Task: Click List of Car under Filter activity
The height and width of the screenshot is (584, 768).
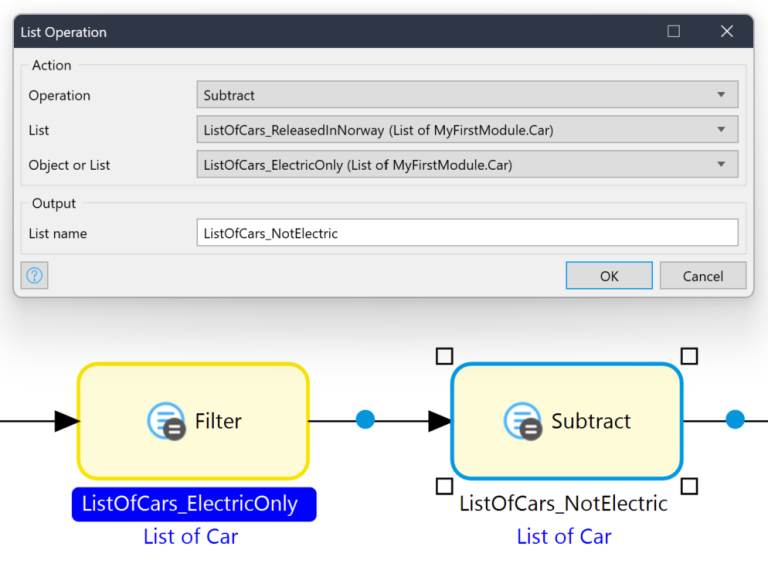Action: click(191, 536)
